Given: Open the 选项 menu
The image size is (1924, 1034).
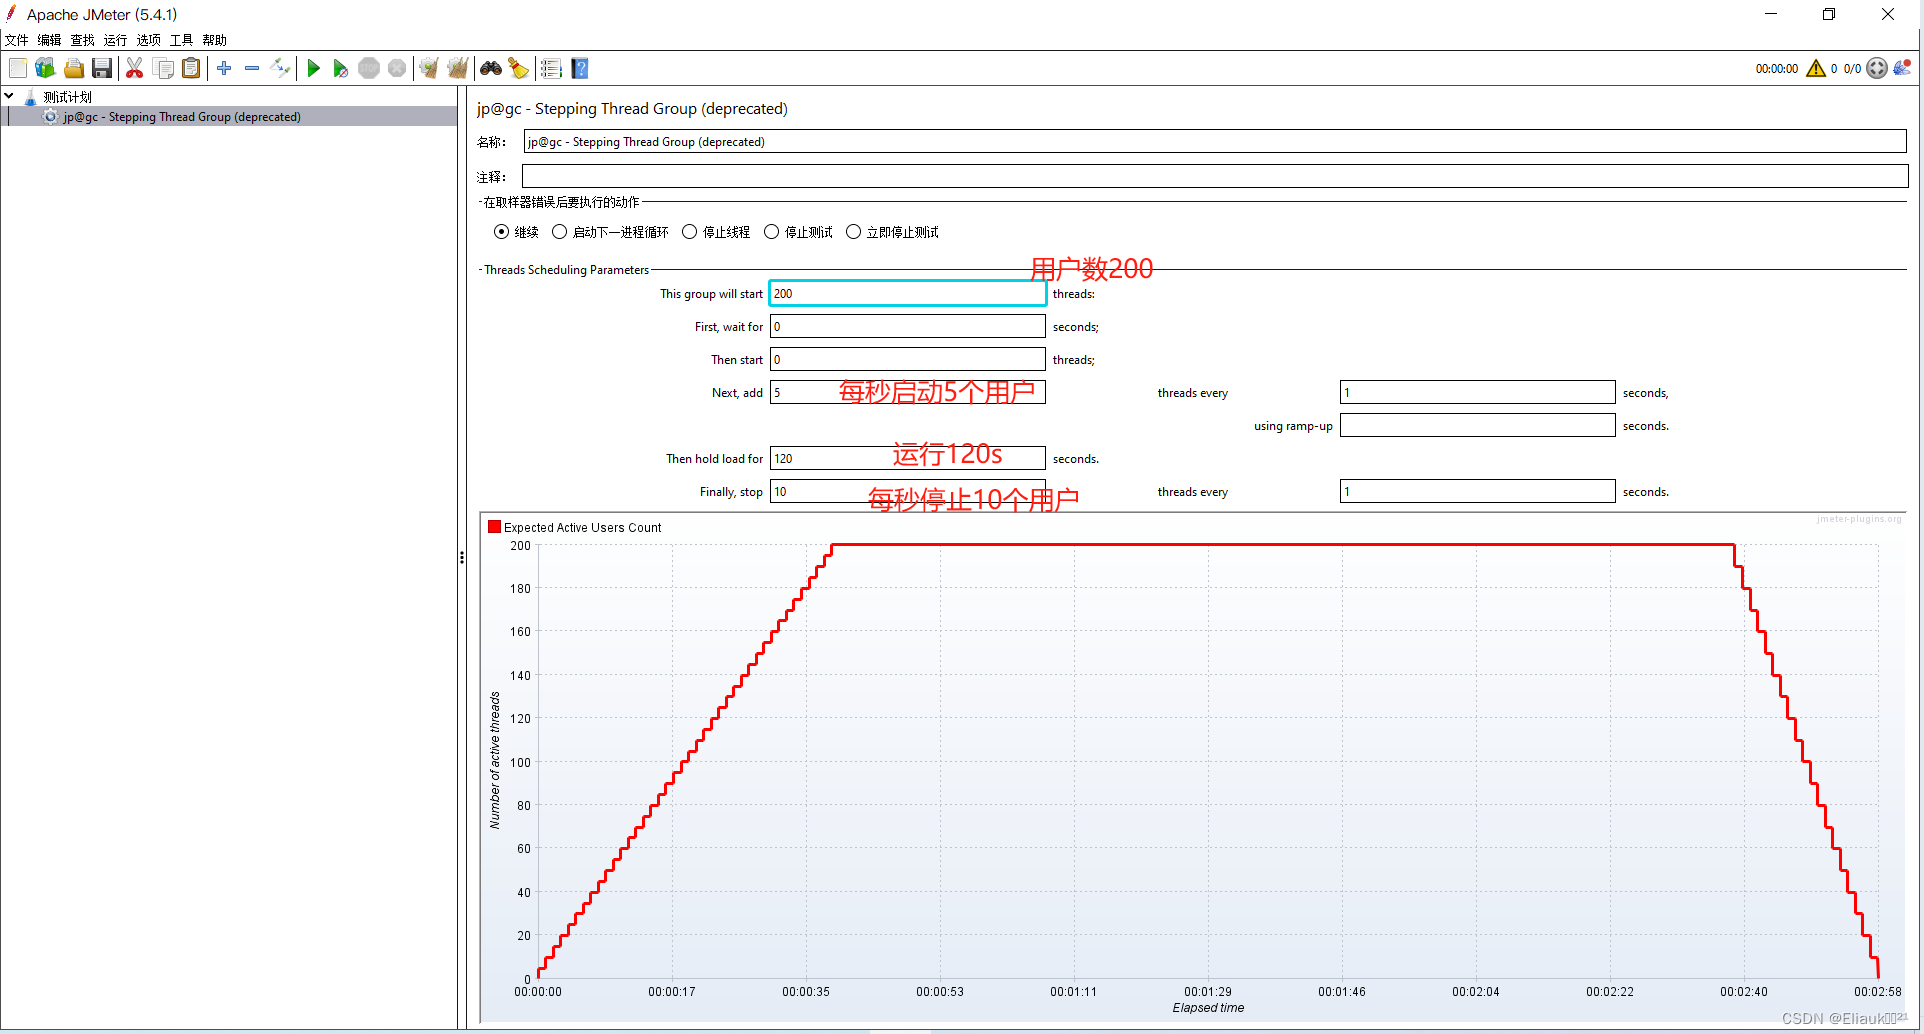Looking at the screenshot, I should 149,40.
